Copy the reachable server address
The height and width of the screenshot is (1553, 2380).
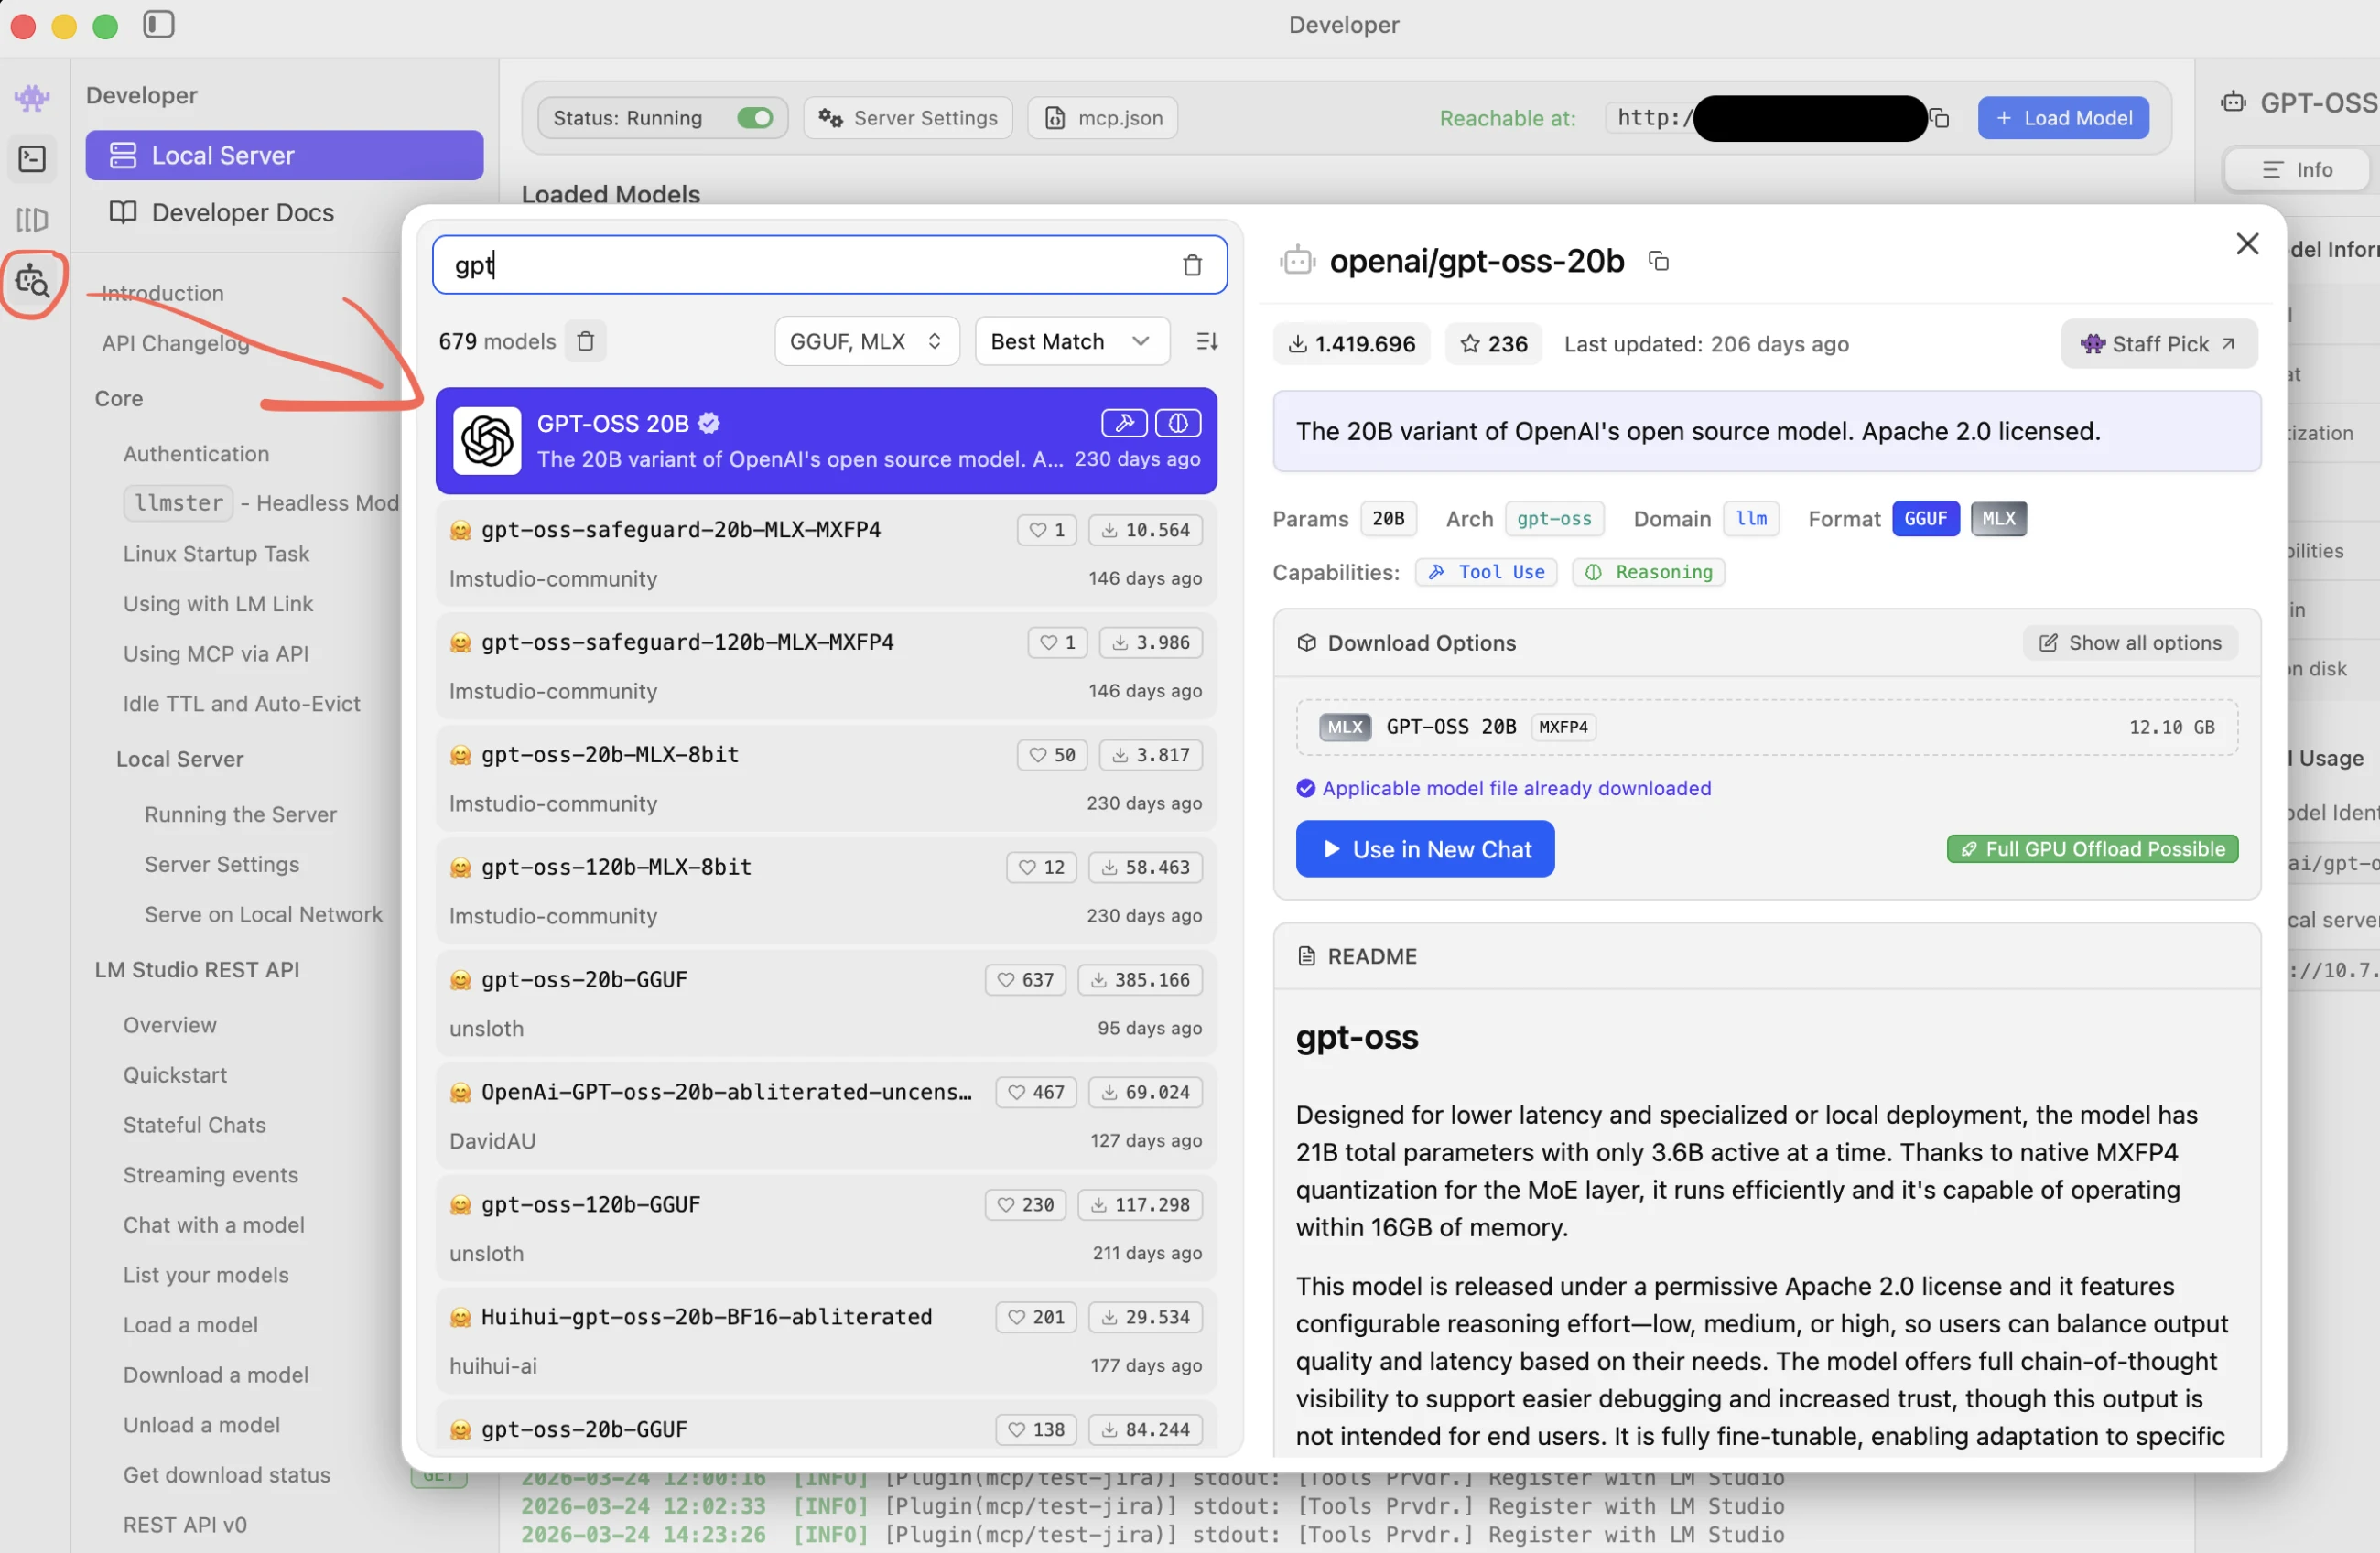point(1939,119)
